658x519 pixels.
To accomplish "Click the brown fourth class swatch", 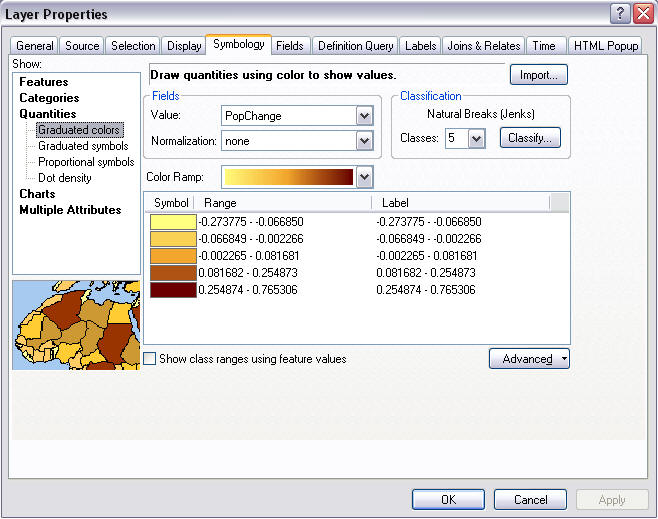I will tap(173, 273).
